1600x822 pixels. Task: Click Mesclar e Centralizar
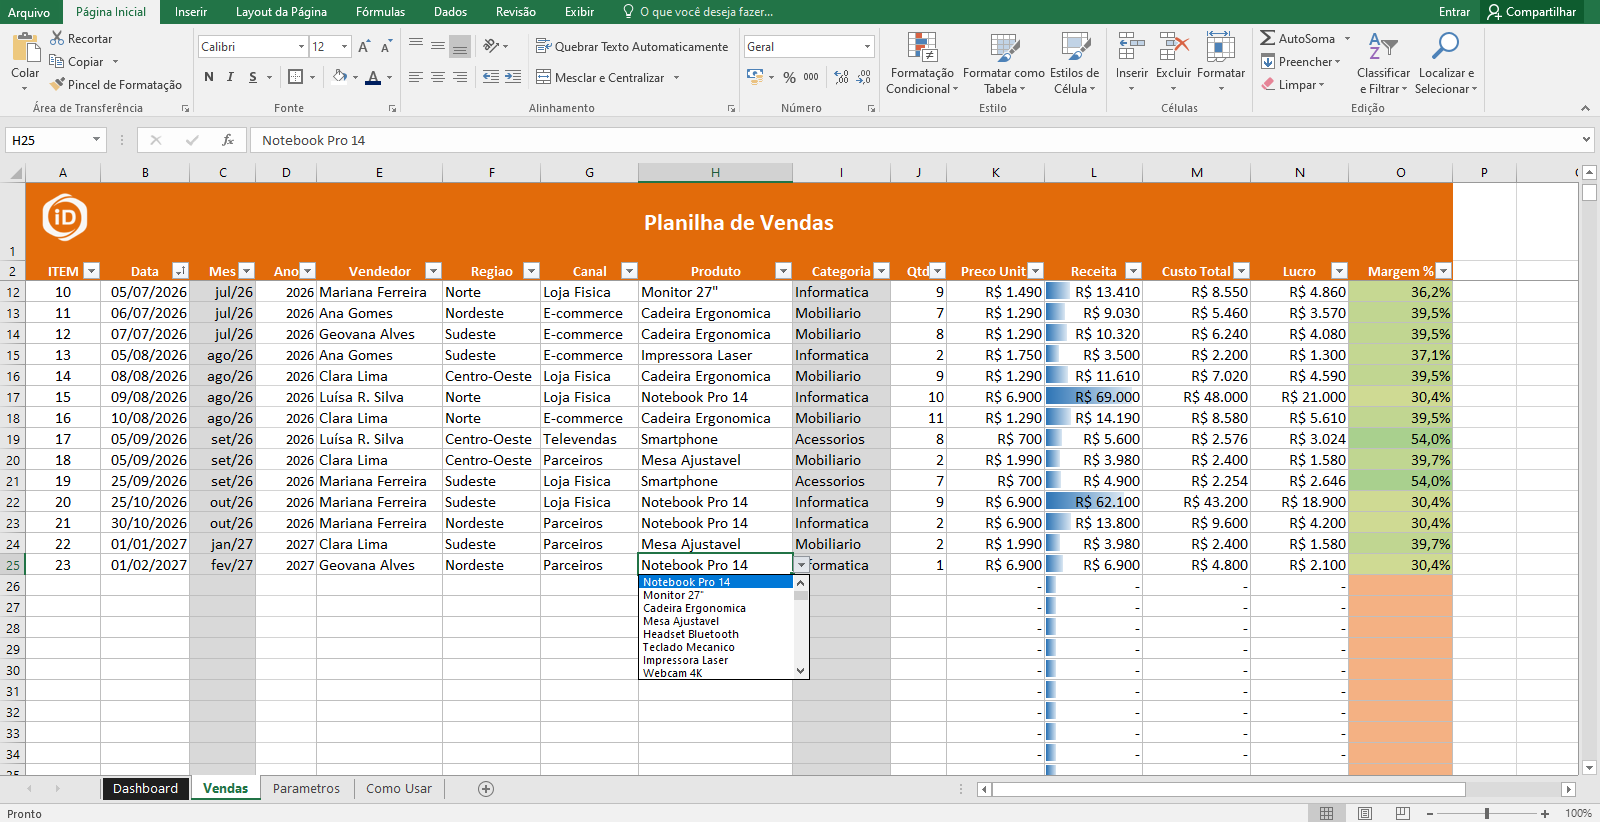tap(600, 77)
